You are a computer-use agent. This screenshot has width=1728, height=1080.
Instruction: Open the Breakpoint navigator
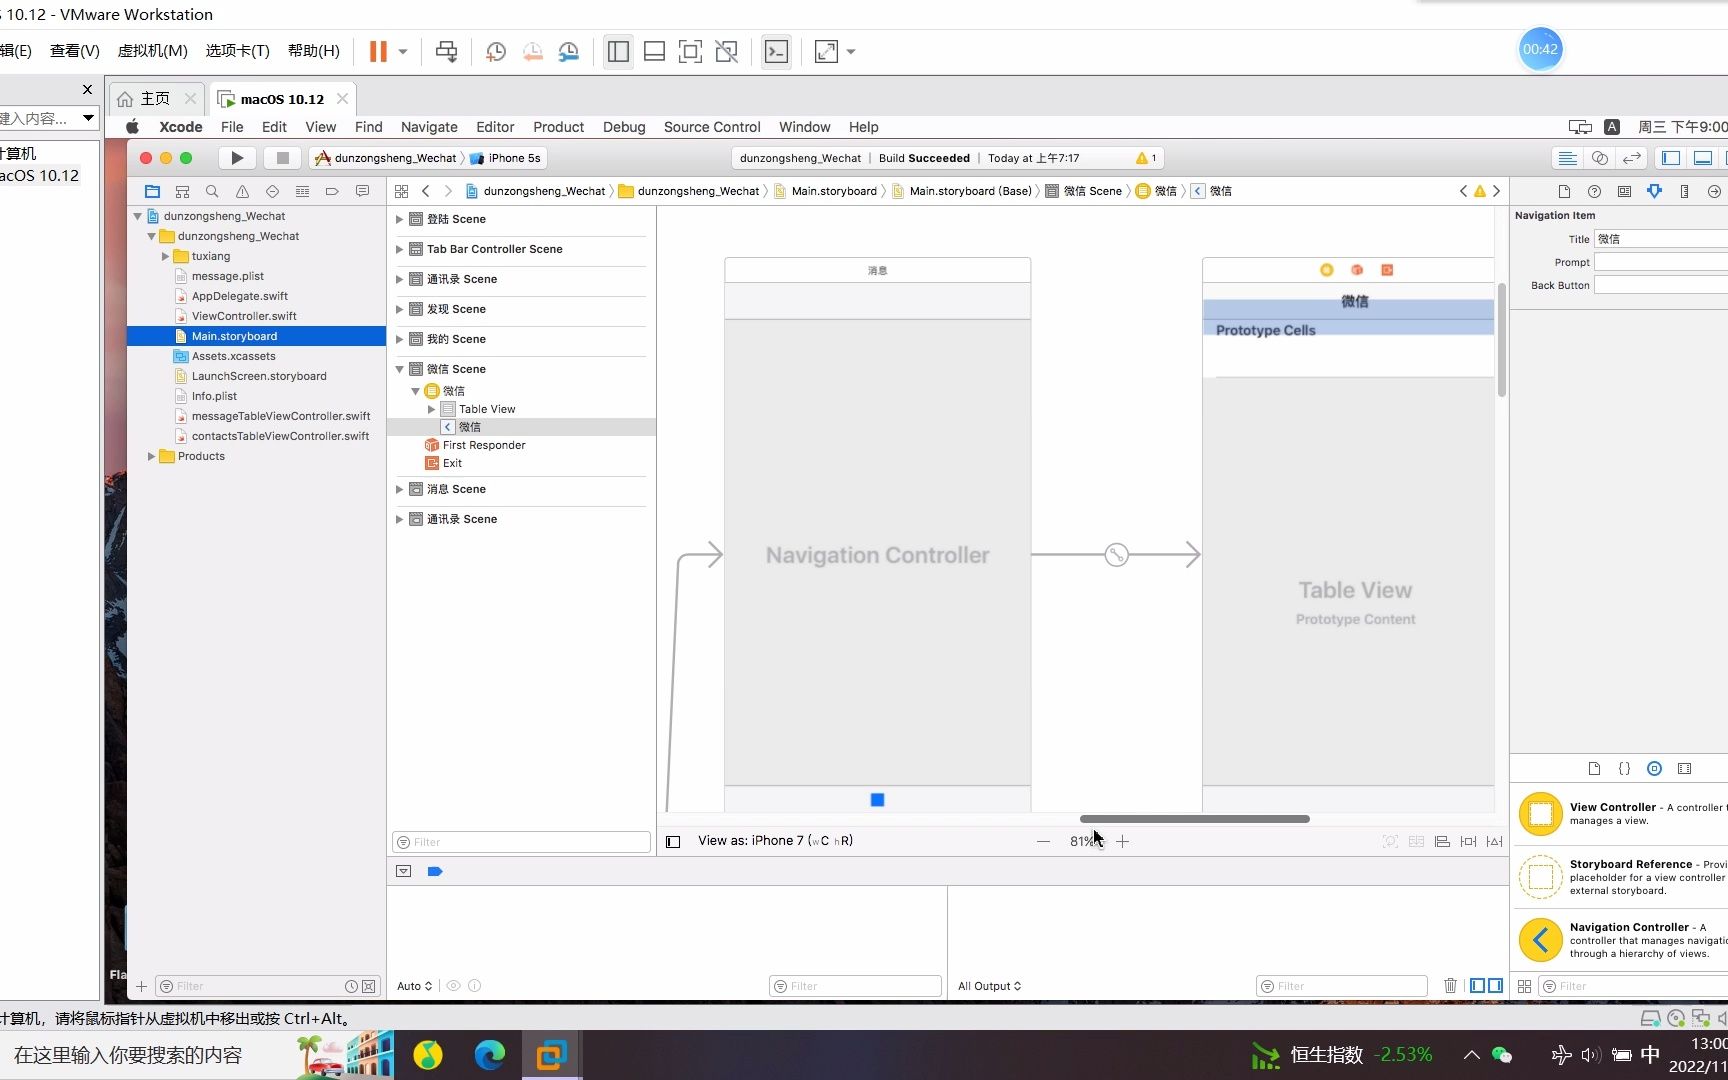[x=332, y=191]
